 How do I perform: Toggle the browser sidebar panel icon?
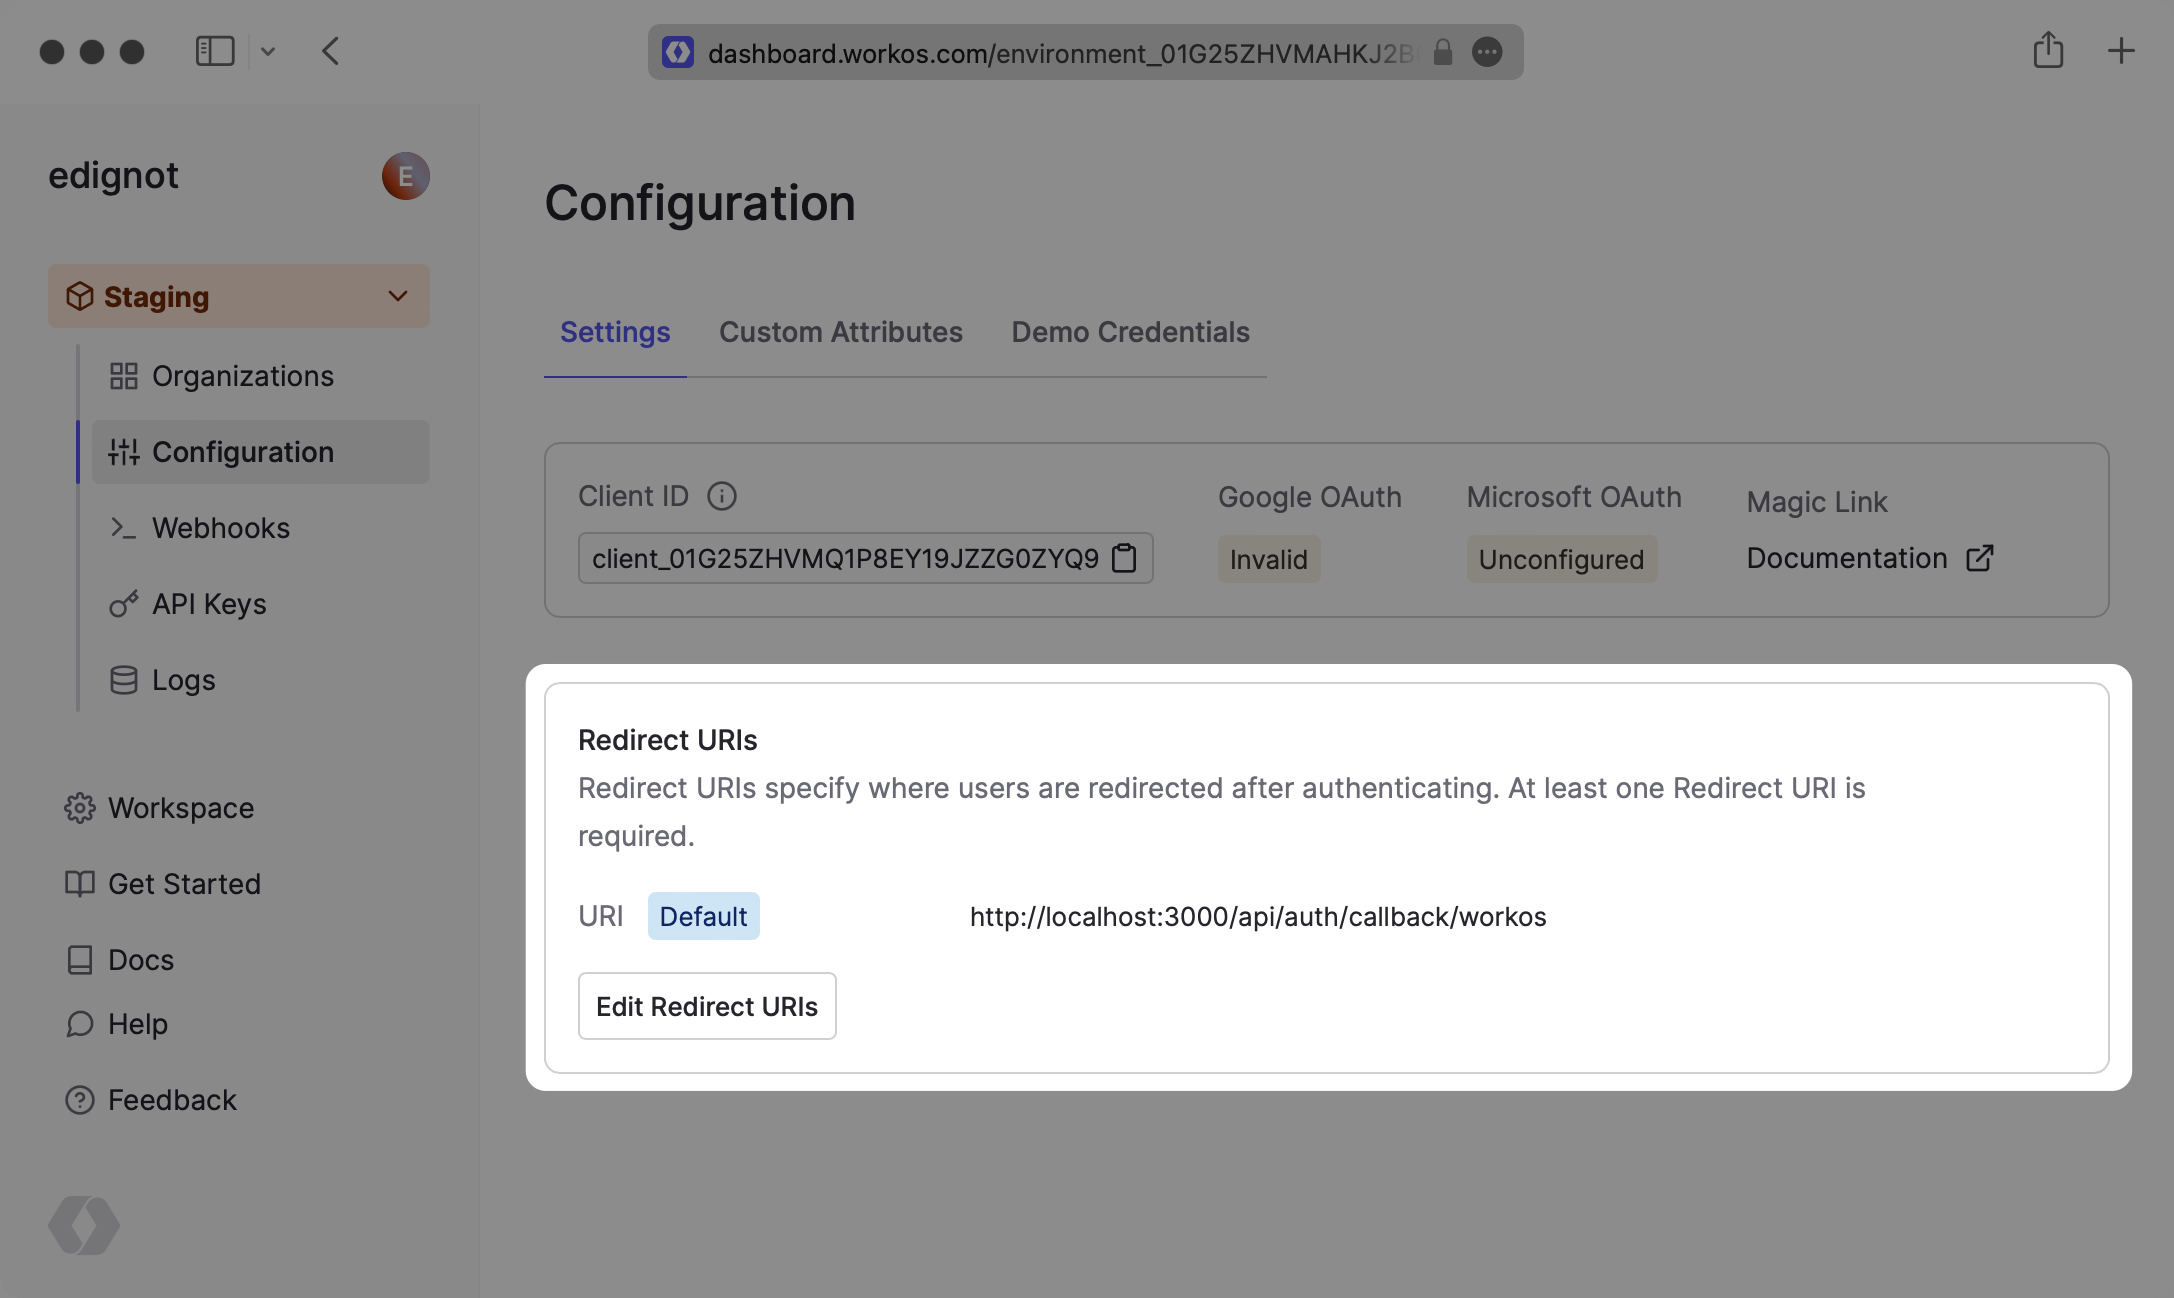214,51
